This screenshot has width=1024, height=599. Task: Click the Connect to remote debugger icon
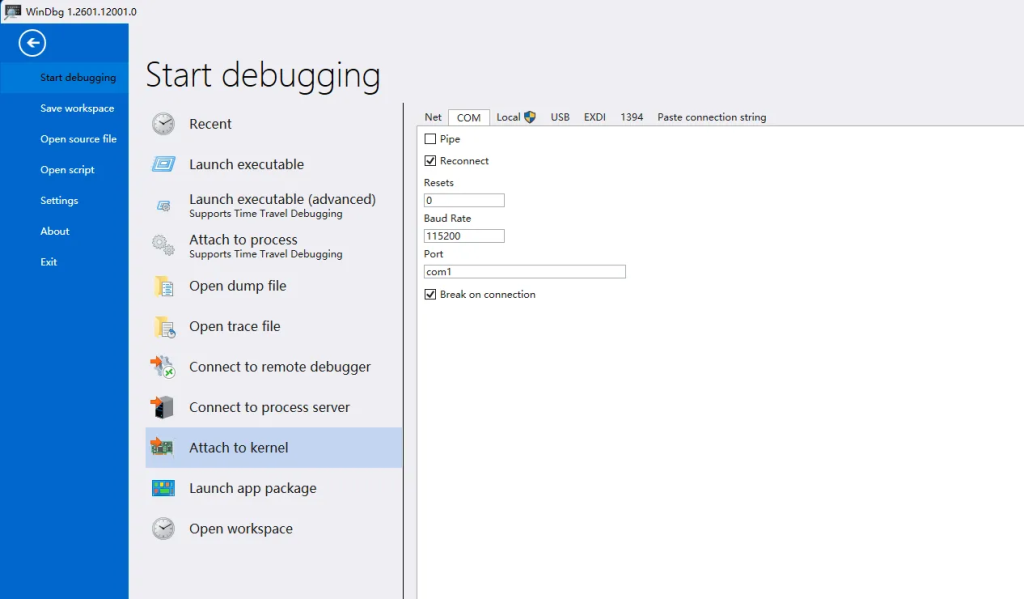tap(163, 367)
